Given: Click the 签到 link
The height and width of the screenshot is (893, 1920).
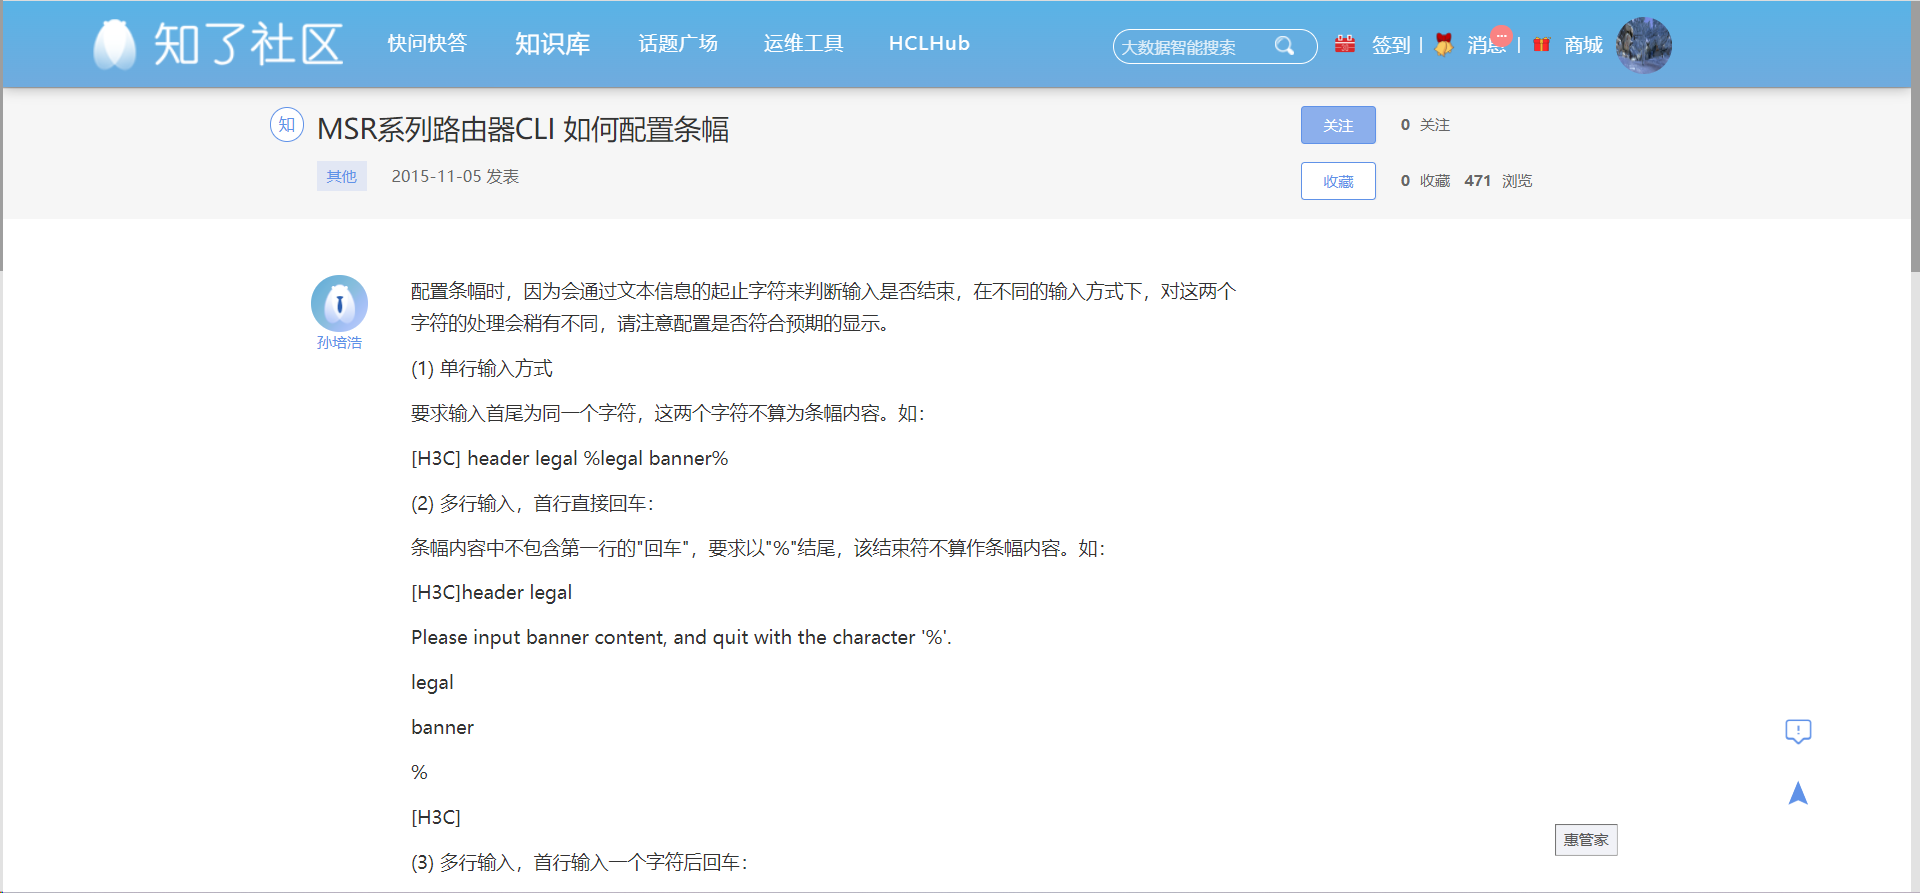Looking at the screenshot, I should 1391,45.
